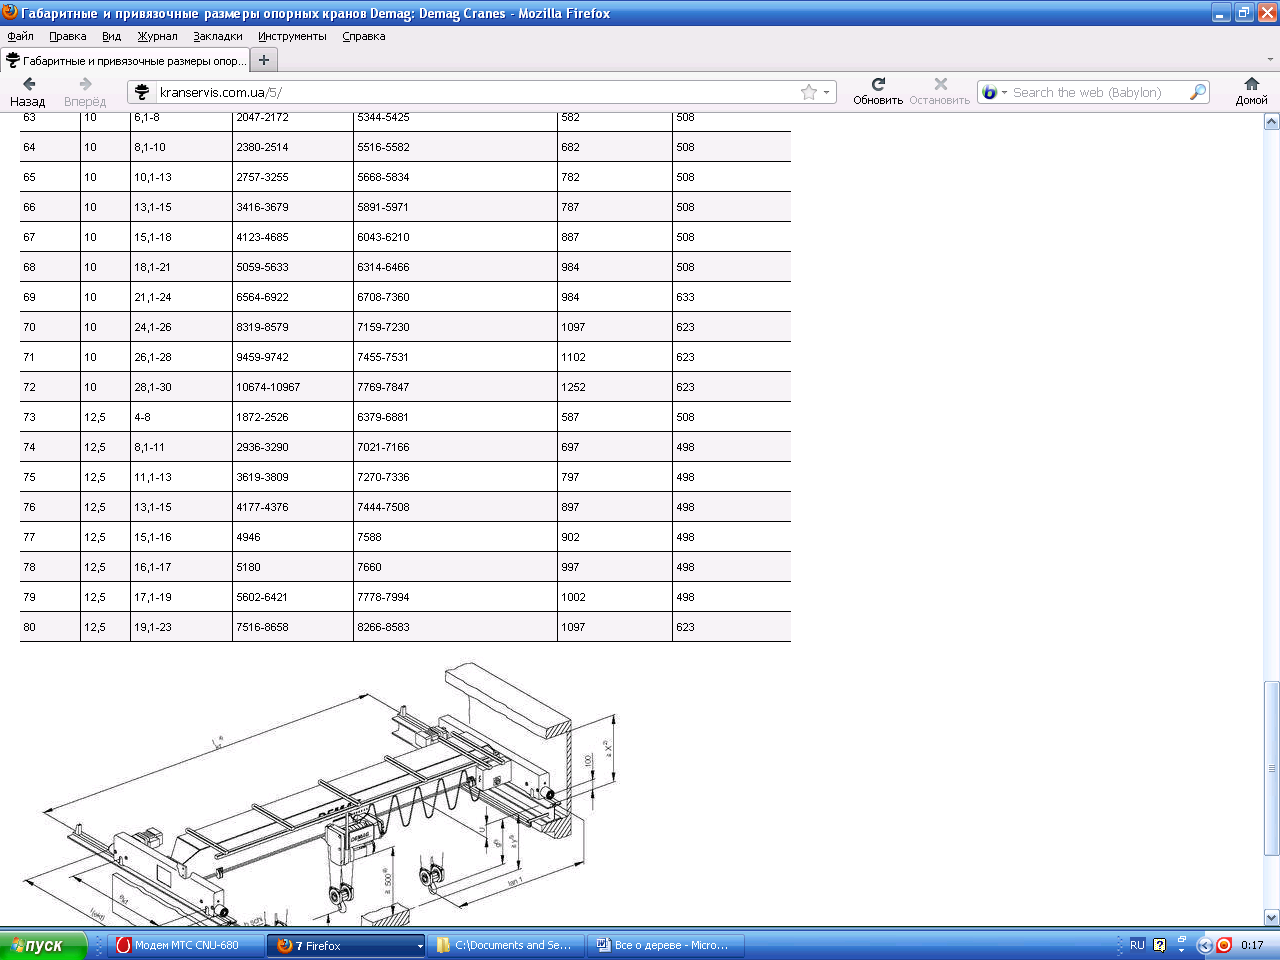The height and width of the screenshot is (960, 1280).
Task: Open the Справка menu
Action: click(363, 36)
